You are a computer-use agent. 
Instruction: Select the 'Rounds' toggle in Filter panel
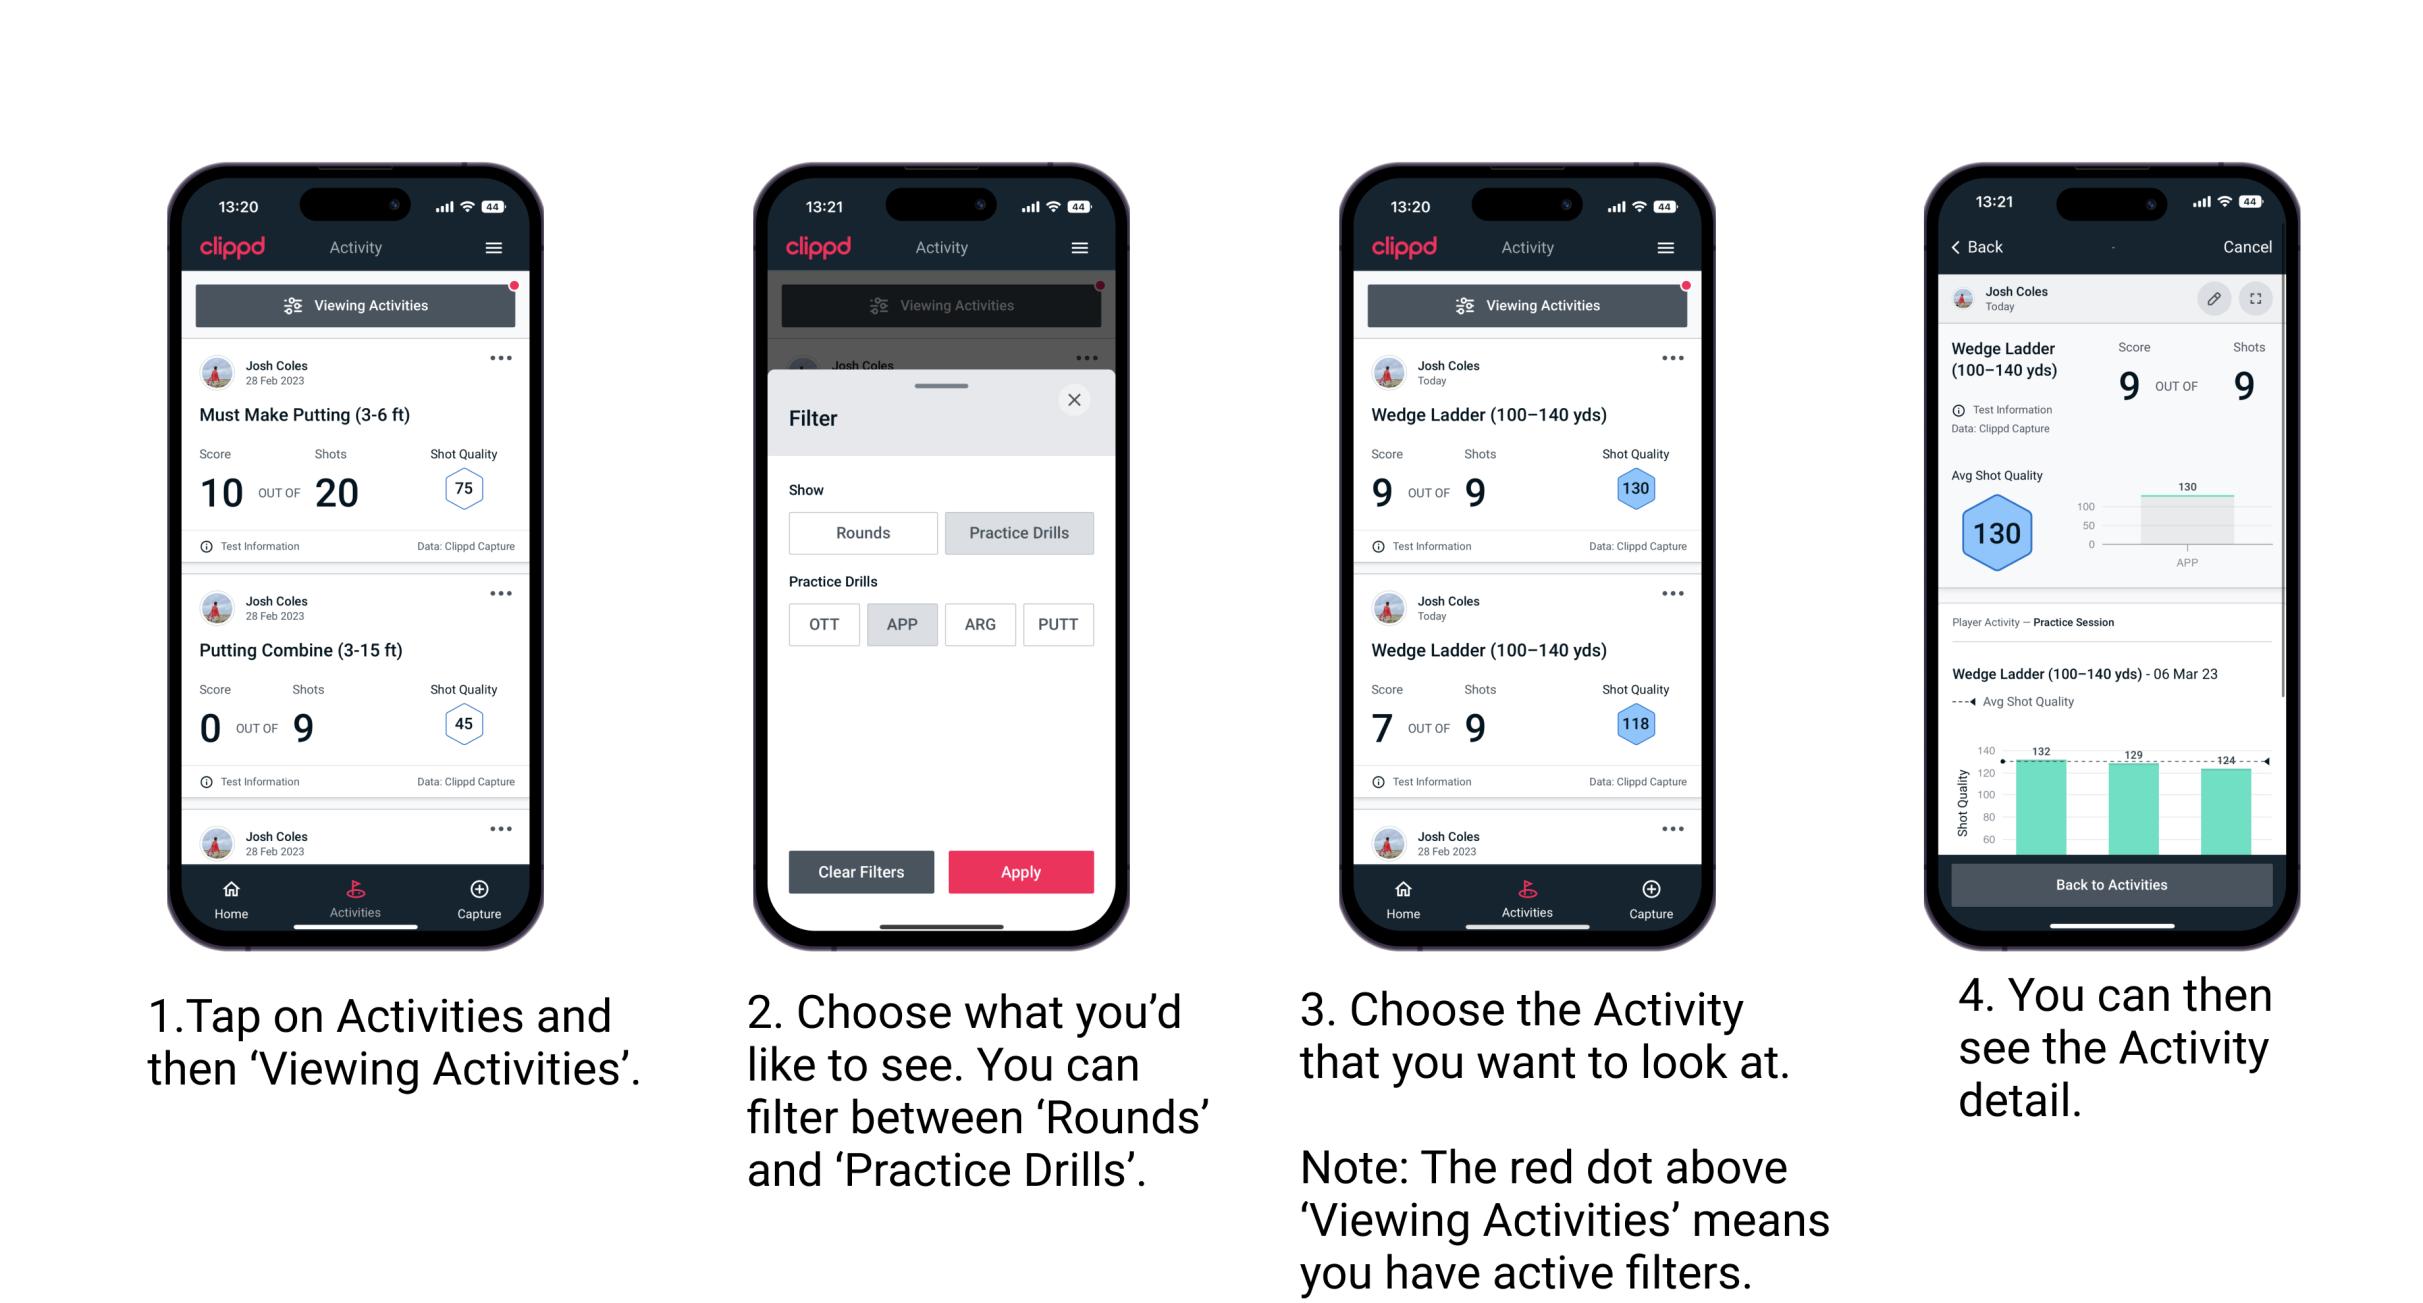(860, 533)
